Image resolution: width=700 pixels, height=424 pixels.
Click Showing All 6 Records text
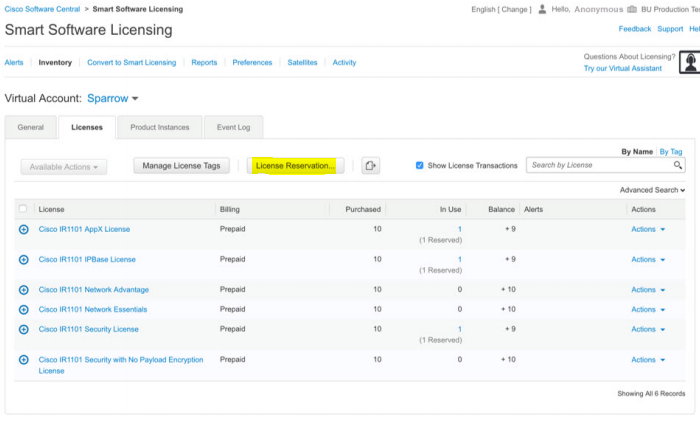(x=651, y=394)
